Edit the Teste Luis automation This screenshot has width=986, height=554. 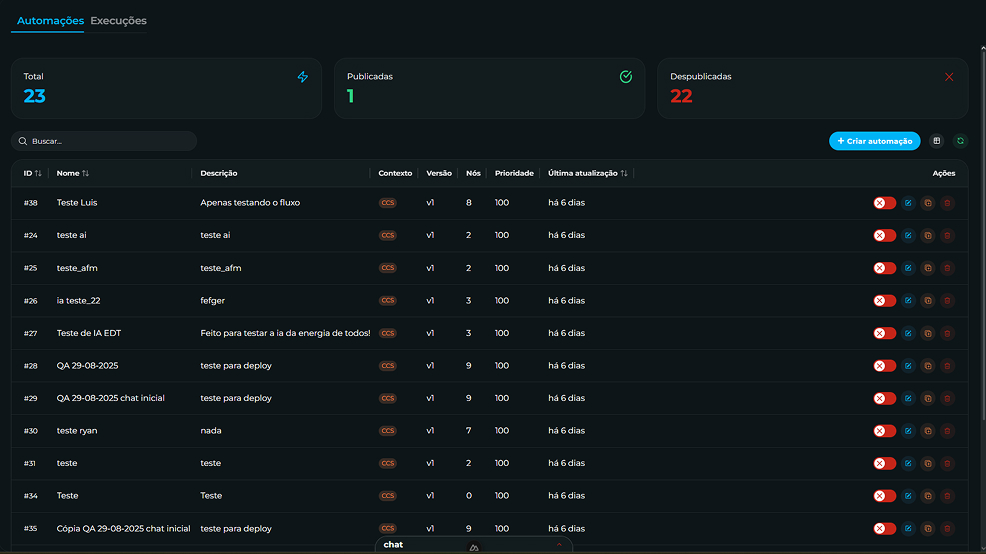pyautogui.click(x=908, y=203)
